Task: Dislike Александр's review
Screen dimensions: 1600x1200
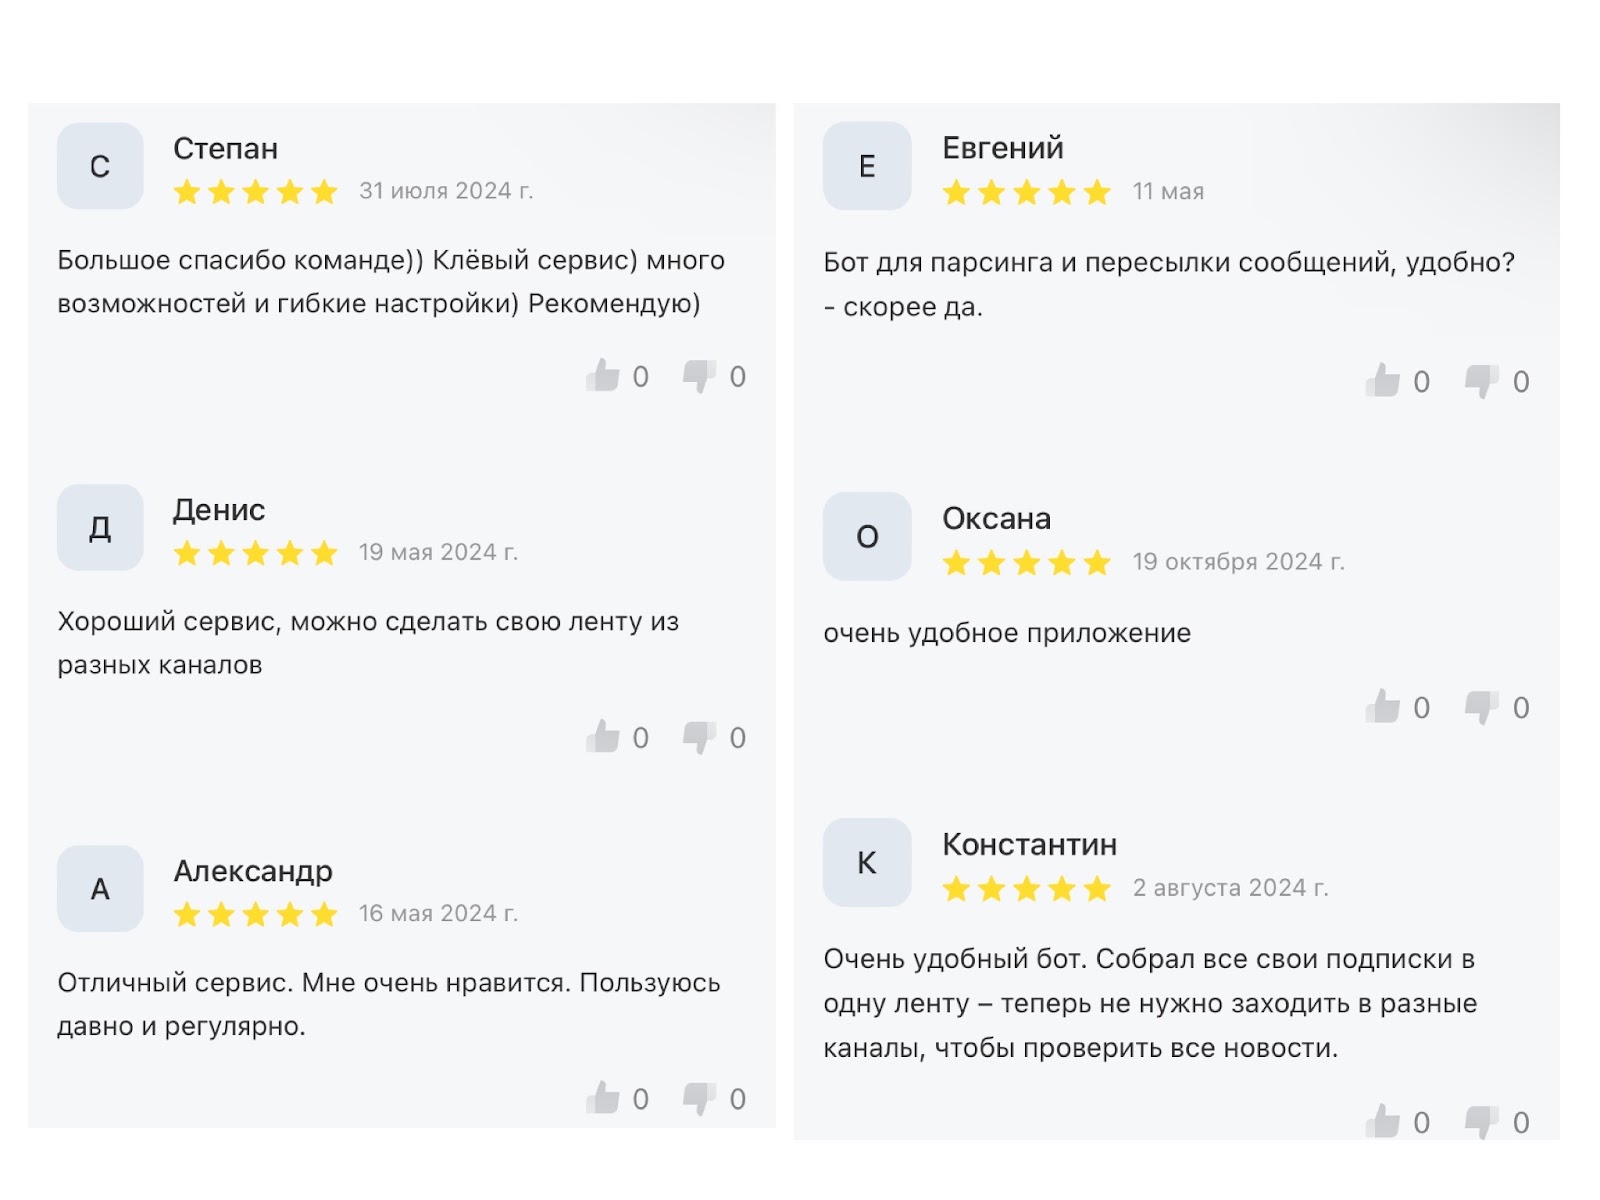Action: (x=699, y=1098)
